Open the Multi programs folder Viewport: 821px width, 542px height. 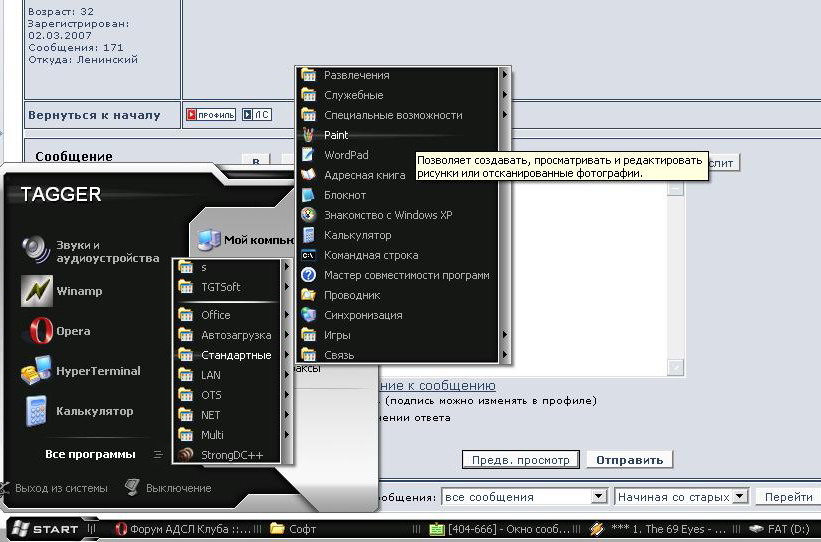pos(233,435)
